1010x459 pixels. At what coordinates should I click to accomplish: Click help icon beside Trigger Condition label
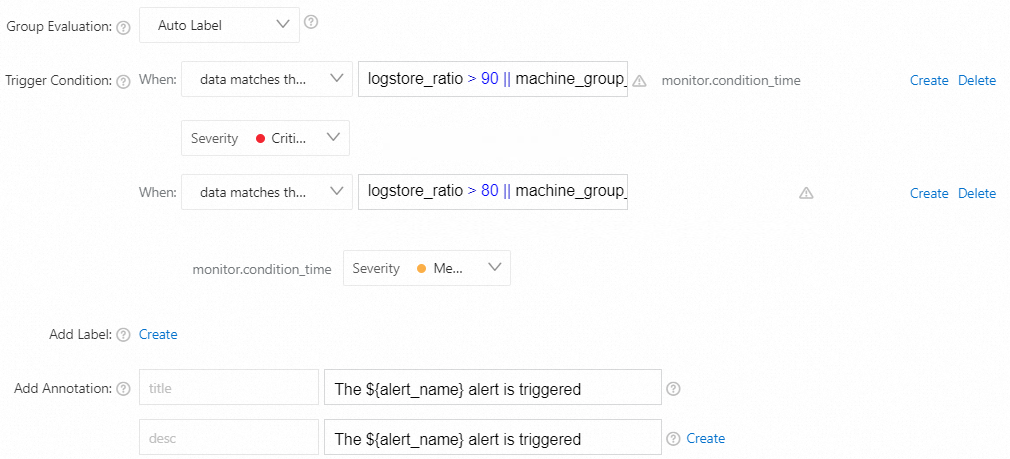tap(124, 82)
